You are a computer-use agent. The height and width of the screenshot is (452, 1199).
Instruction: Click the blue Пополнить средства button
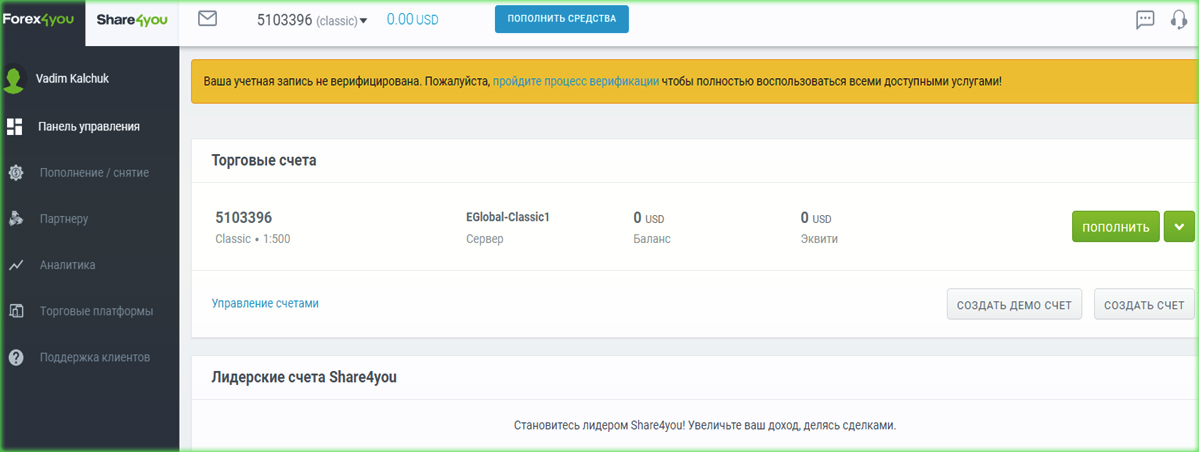coord(561,19)
